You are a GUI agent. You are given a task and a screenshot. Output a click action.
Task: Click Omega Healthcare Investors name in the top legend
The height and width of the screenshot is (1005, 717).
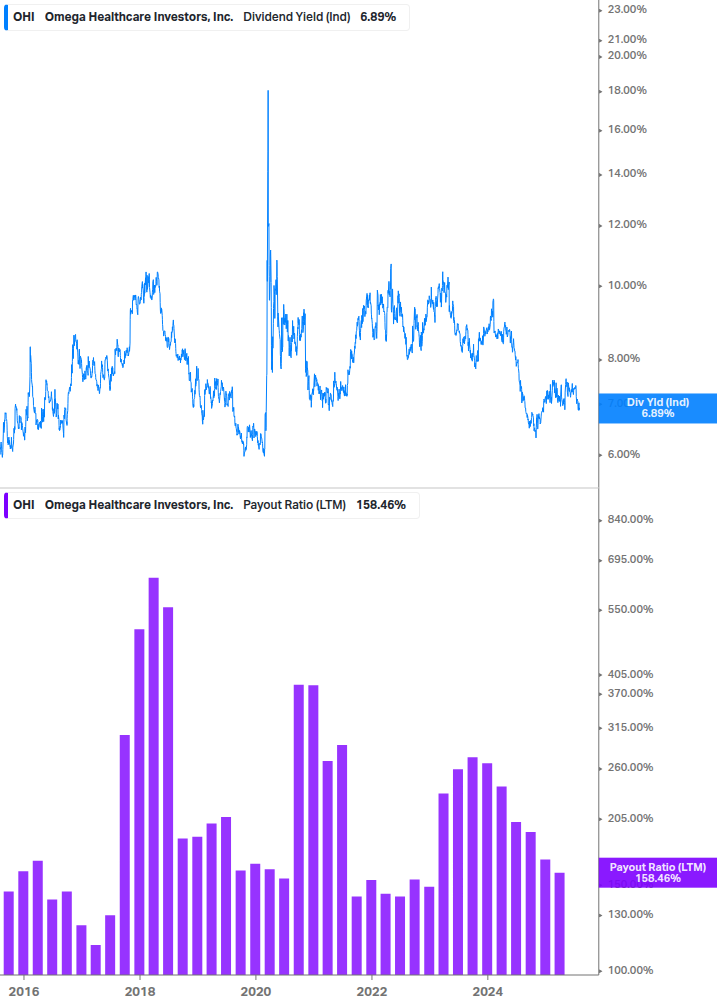click(139, 17)
